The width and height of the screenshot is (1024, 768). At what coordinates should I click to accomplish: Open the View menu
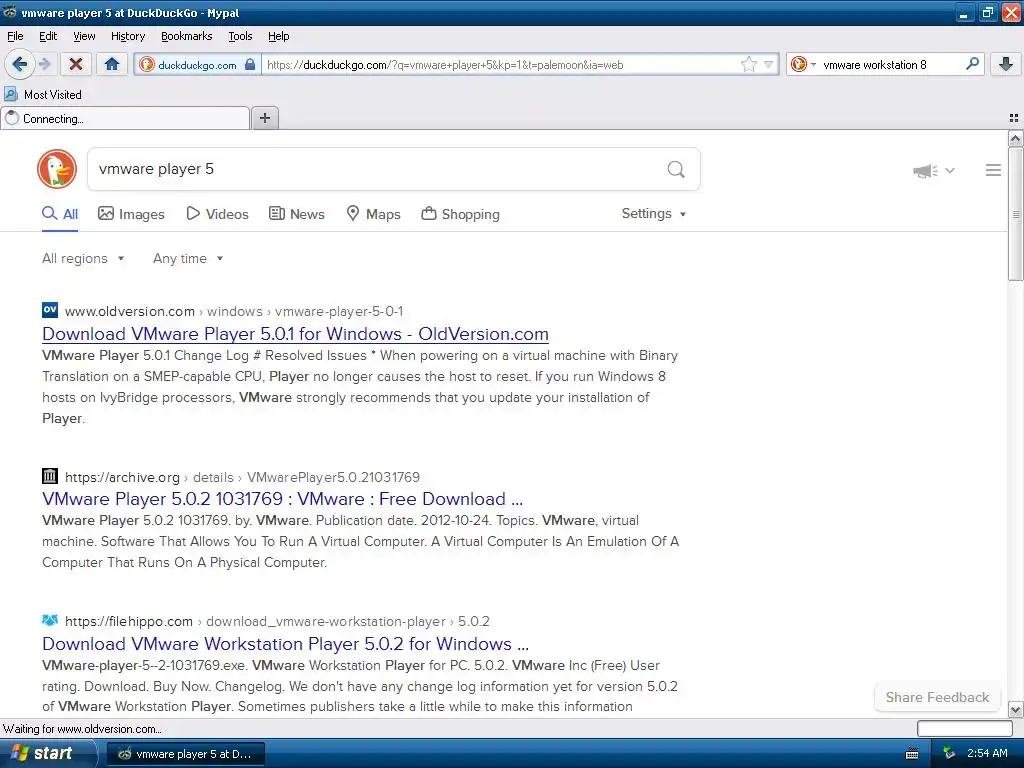click(84, 36)
